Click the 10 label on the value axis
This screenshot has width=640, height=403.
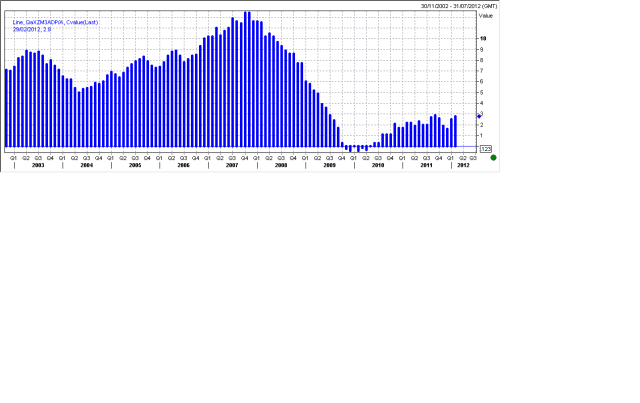[483, 39]
